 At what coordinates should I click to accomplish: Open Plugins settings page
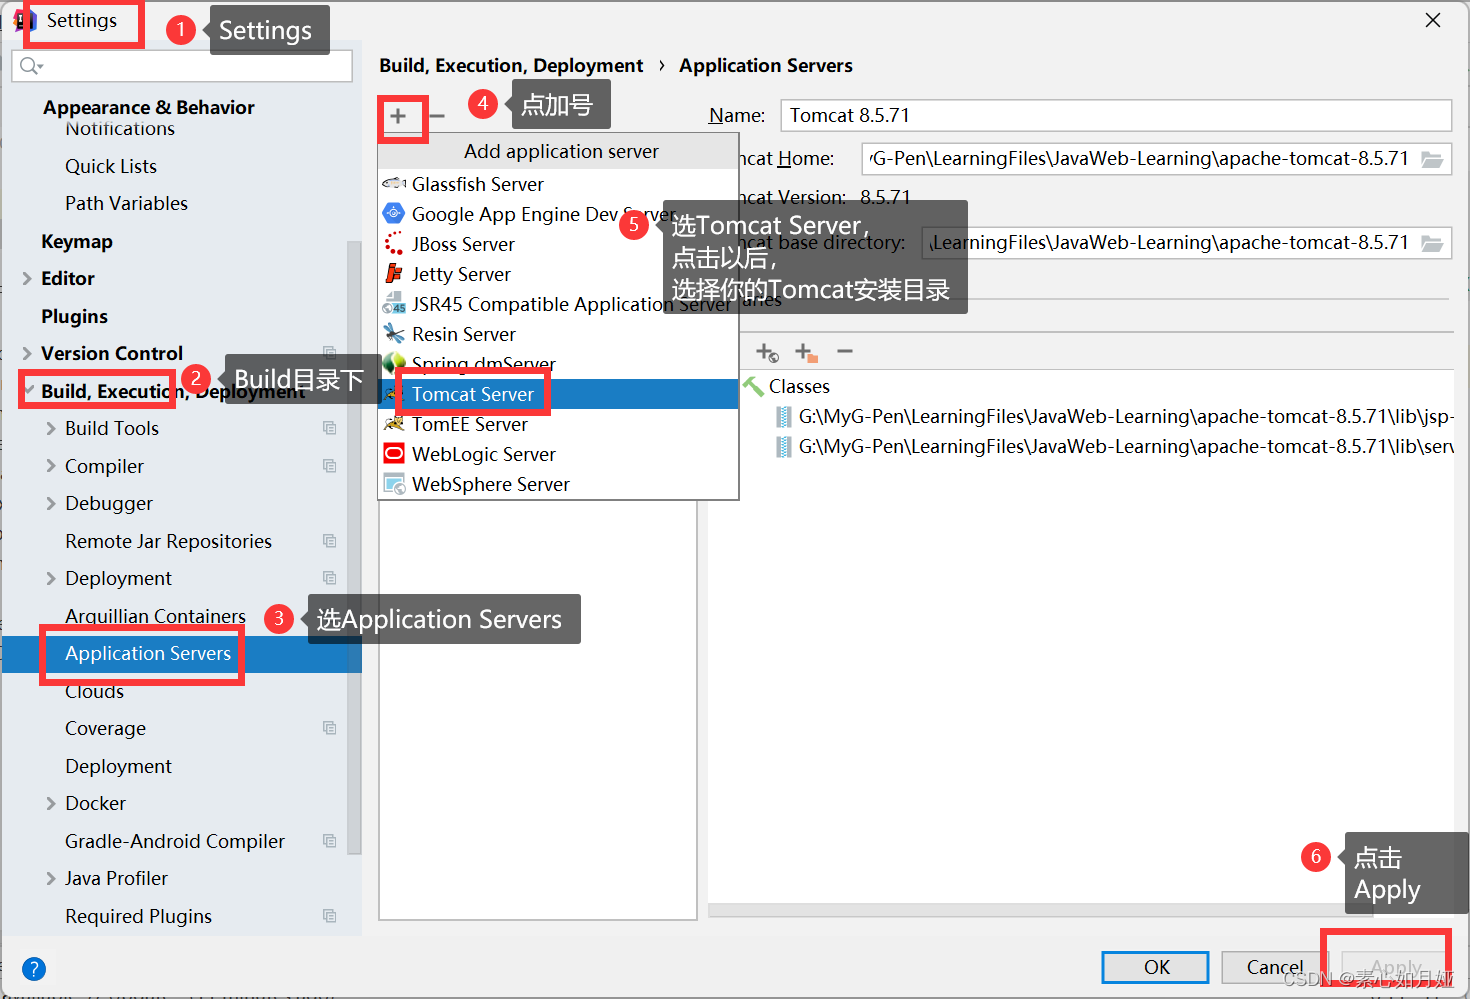(x=74, y=317)
